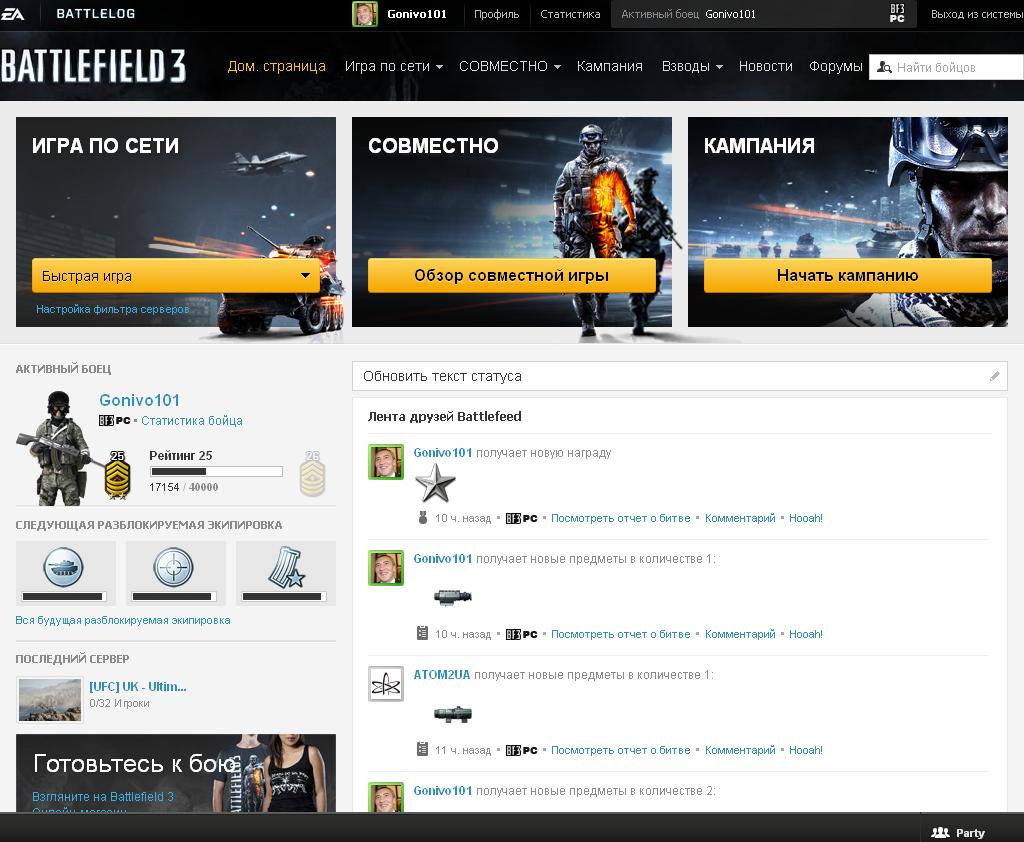Open the Статистика бойца link
This screenshot has height=842, width=1024.
tap(191, 421)
